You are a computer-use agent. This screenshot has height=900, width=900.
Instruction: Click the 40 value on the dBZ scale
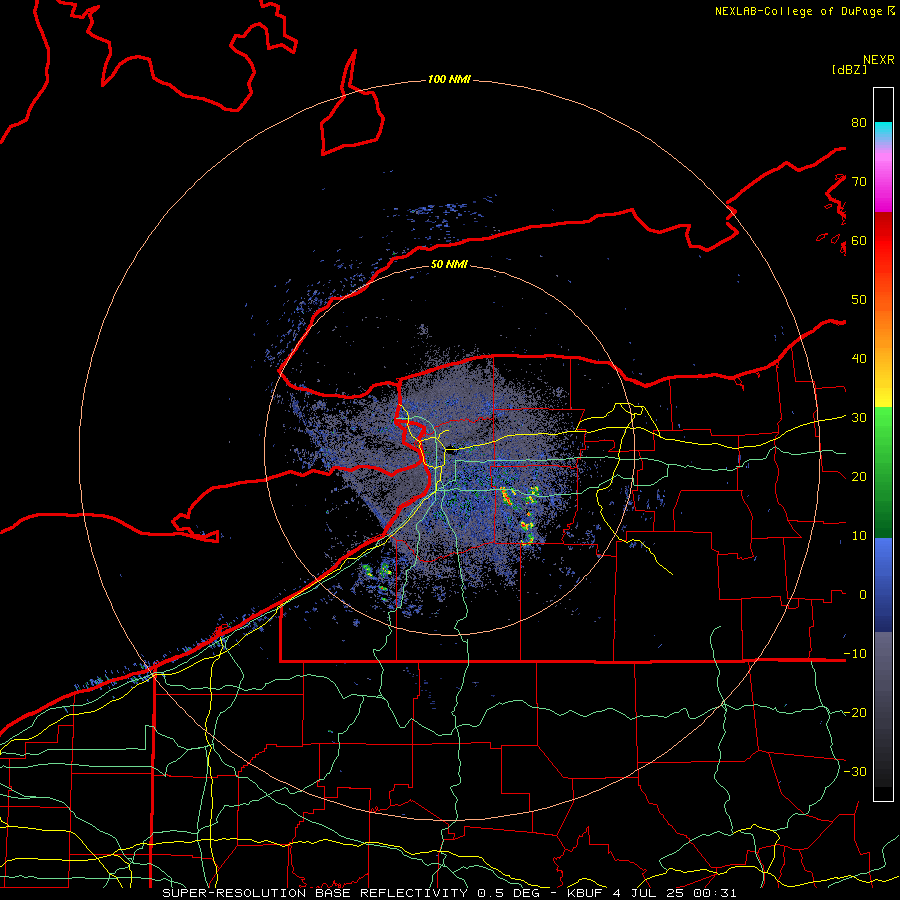pyautogui.click(x=859, y=359)
